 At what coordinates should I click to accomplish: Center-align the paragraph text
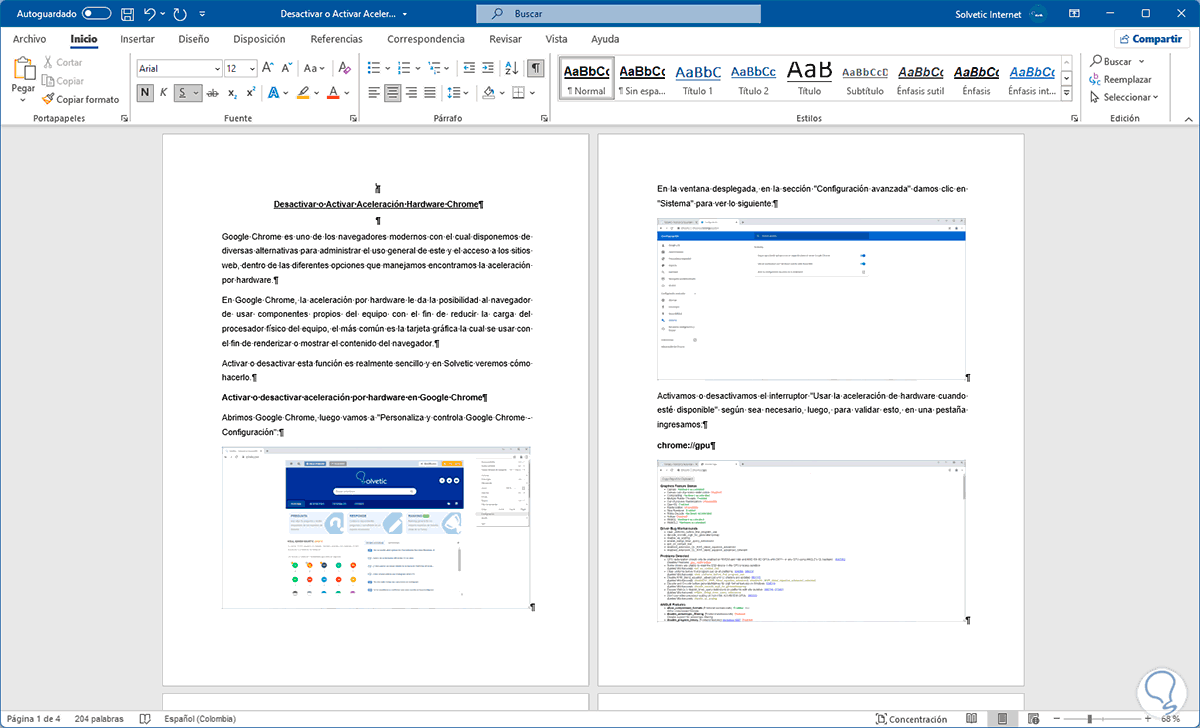[x=393, y=93]
